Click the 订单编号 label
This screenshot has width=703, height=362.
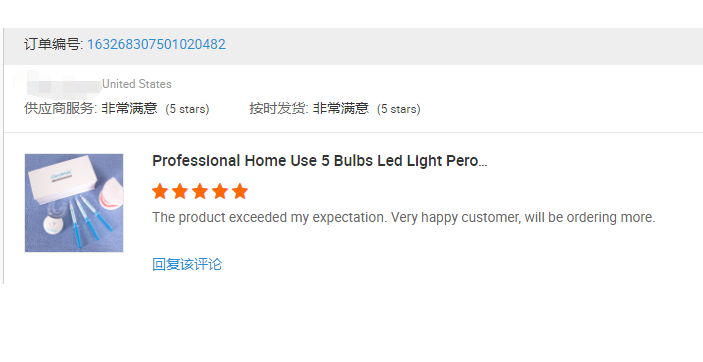click(53, 44)
